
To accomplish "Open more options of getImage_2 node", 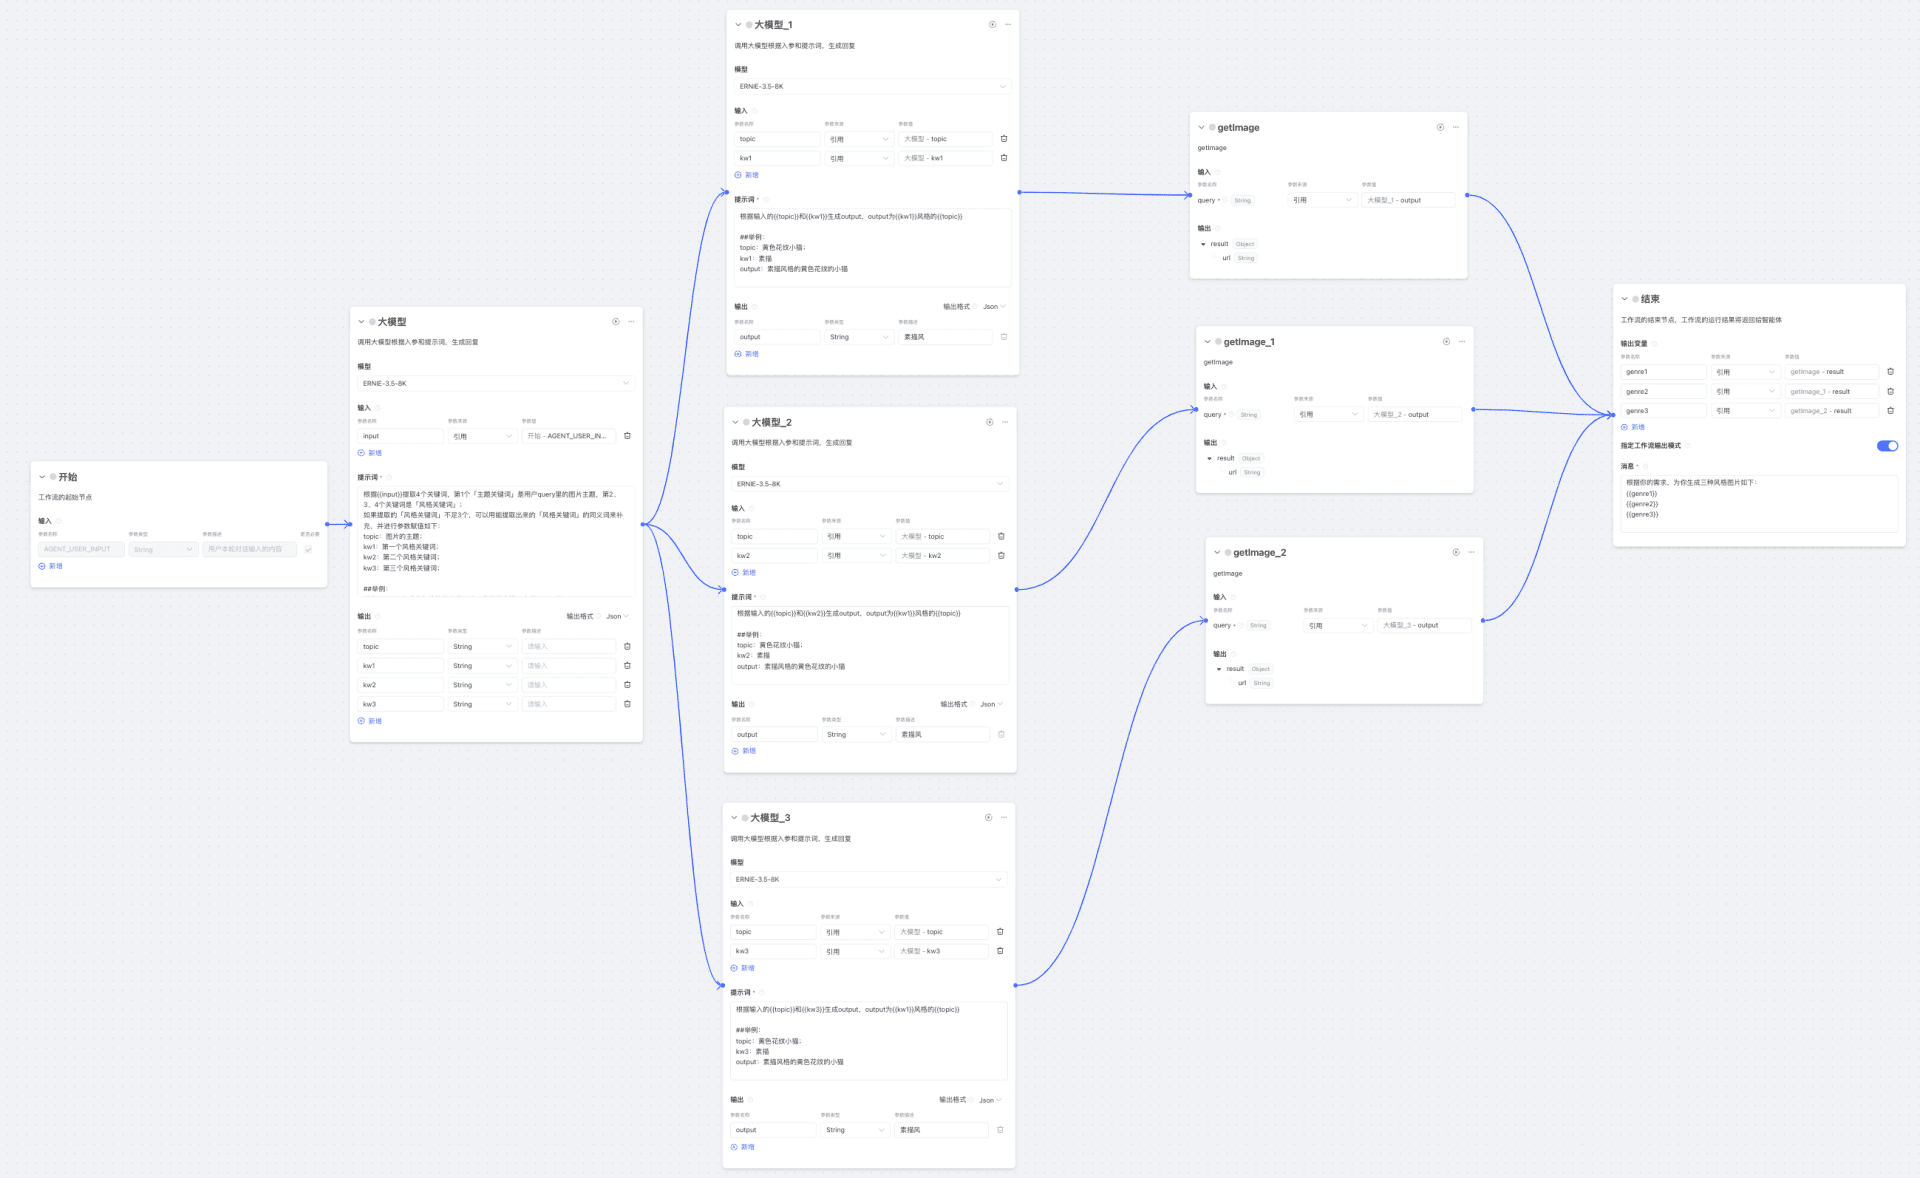I will (x=1472, y=552).
